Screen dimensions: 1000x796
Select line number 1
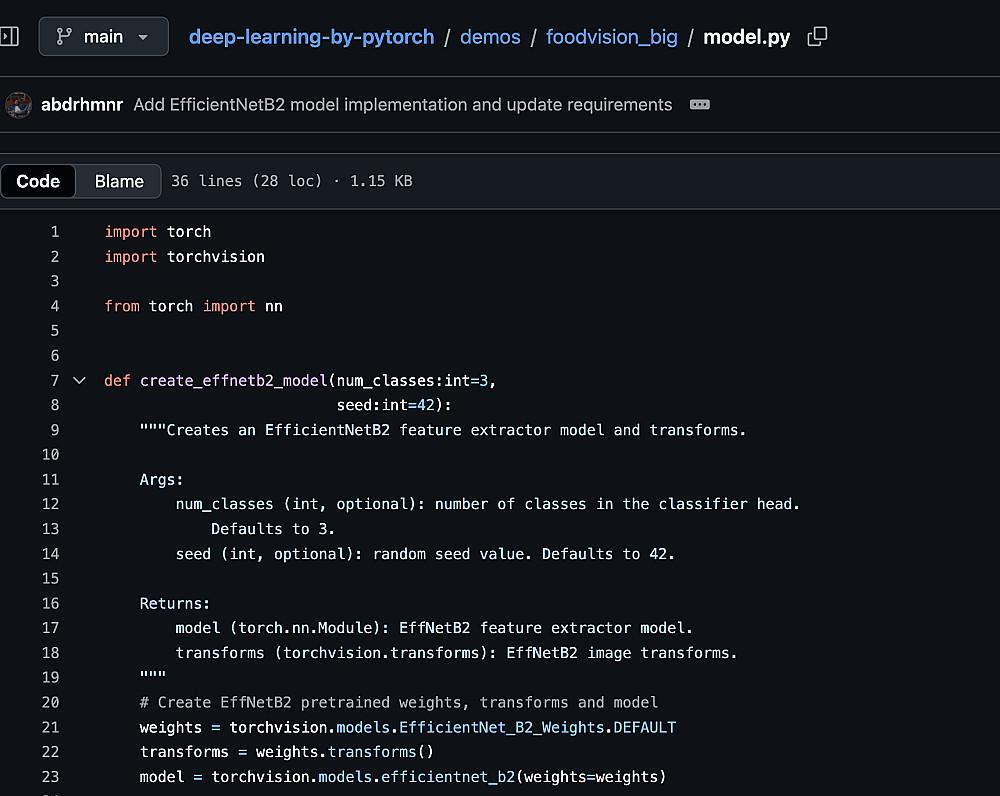(55, 232)
